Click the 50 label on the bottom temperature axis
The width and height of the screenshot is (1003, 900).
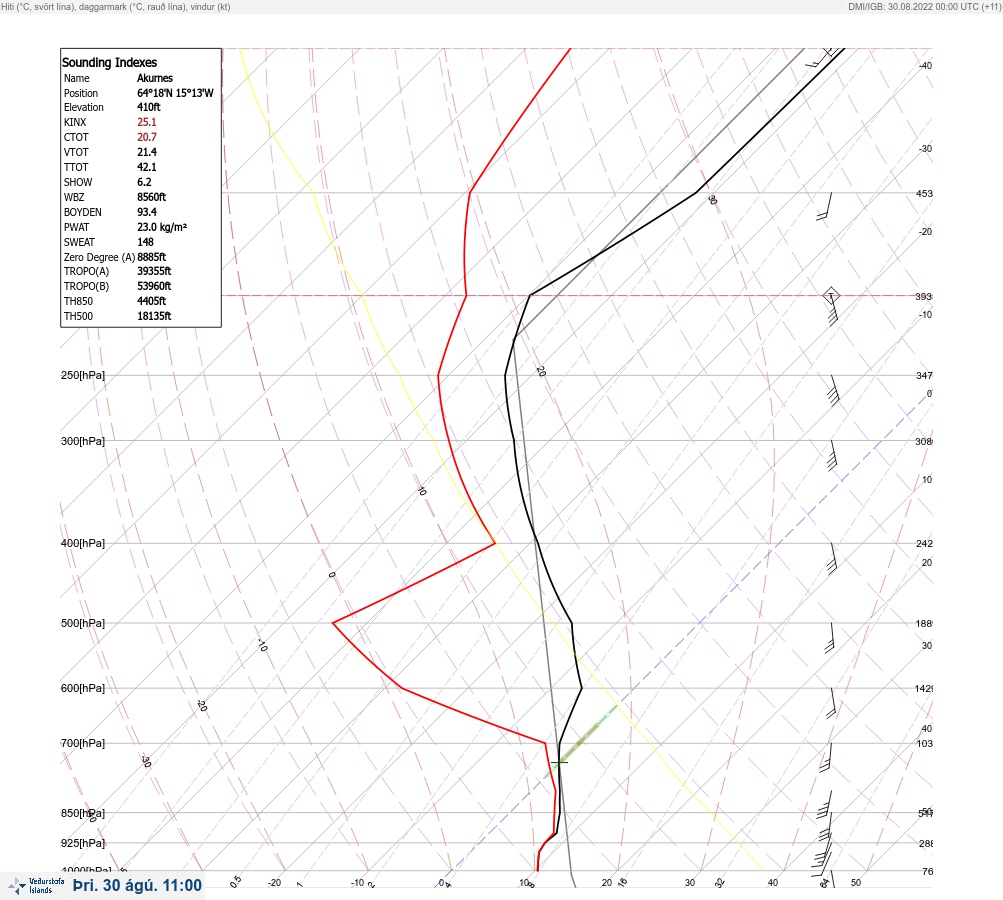[856, 883]
